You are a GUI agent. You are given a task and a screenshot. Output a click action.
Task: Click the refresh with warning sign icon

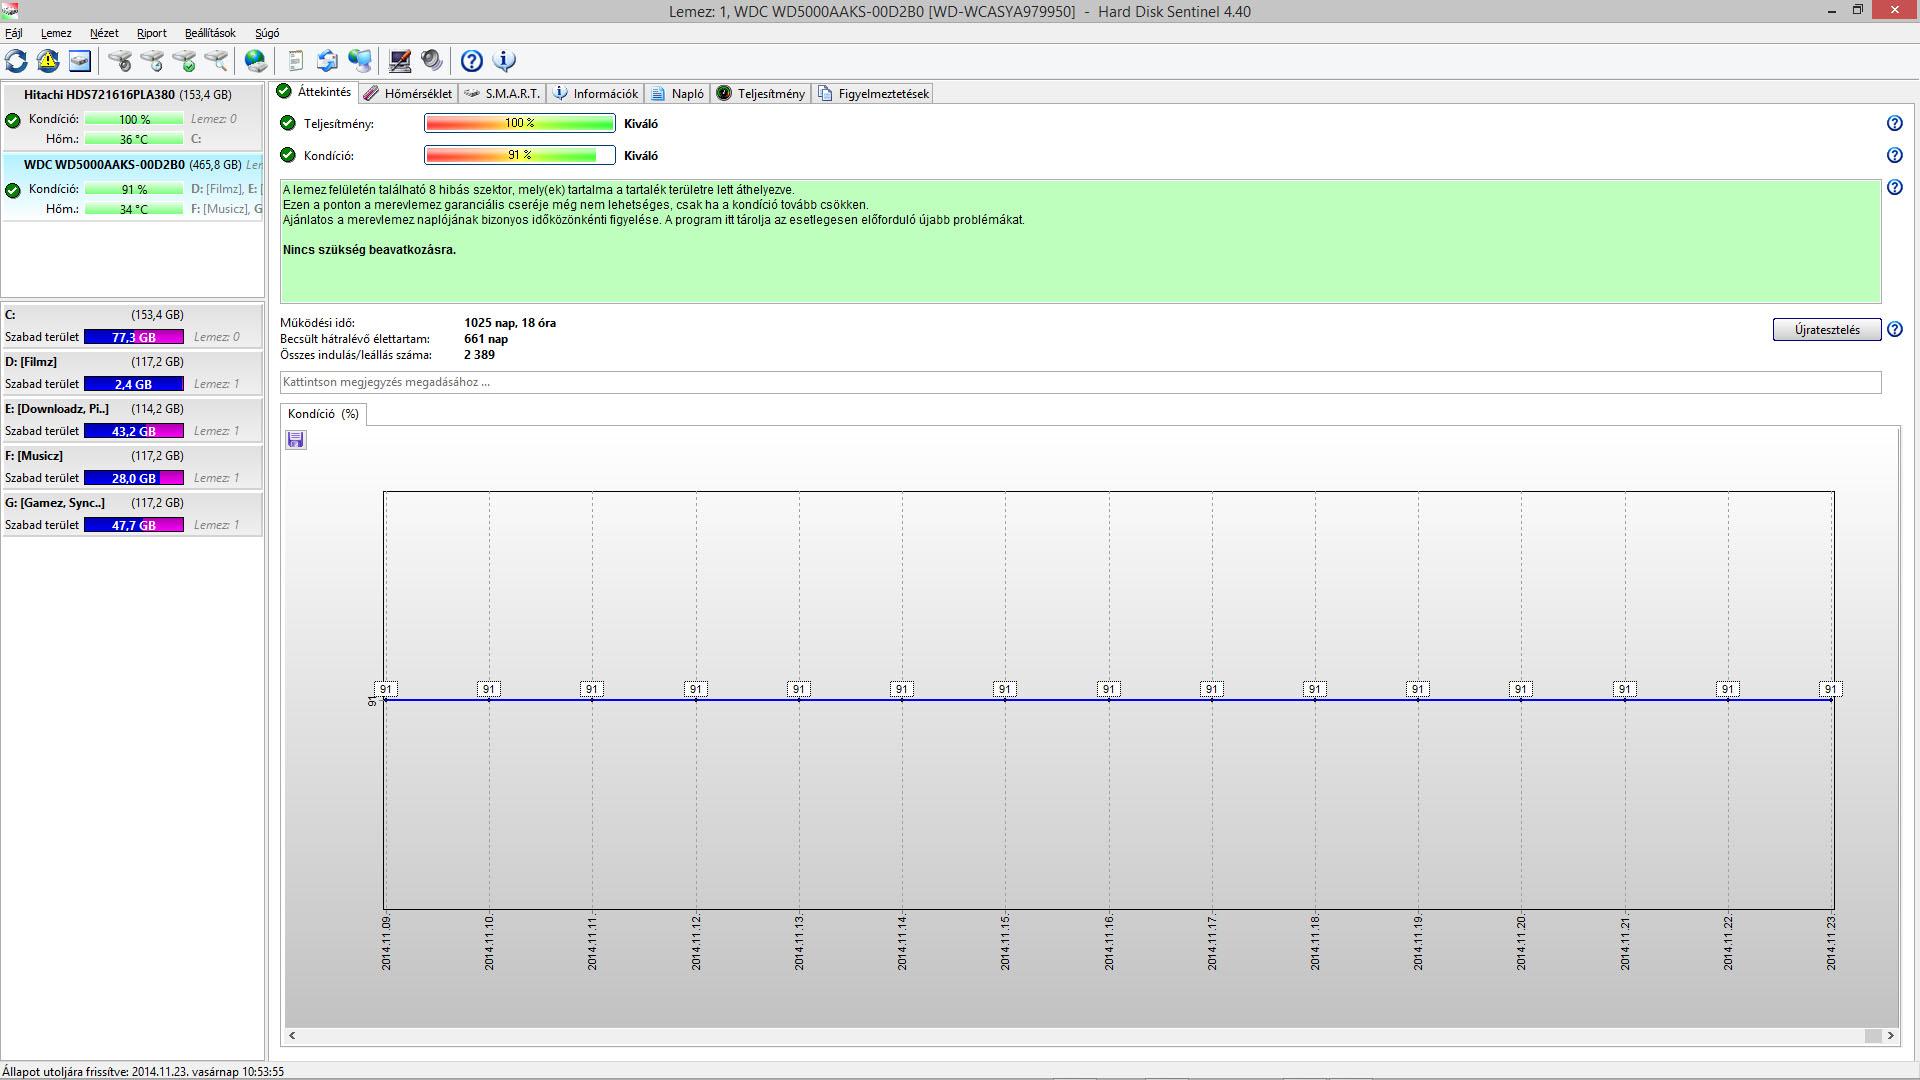(48, 61)
